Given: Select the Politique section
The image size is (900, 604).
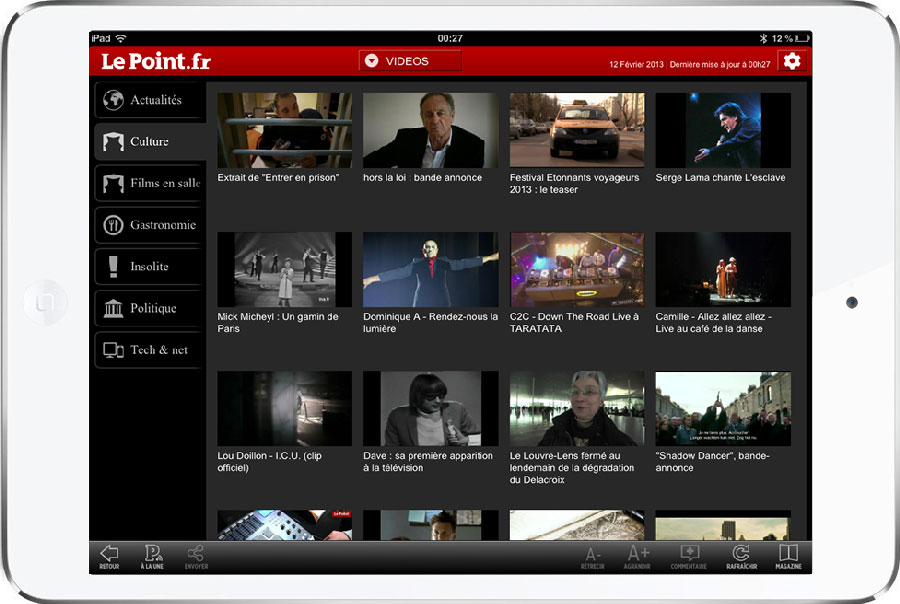Looking at the screenshot, I should pos(150,308).
